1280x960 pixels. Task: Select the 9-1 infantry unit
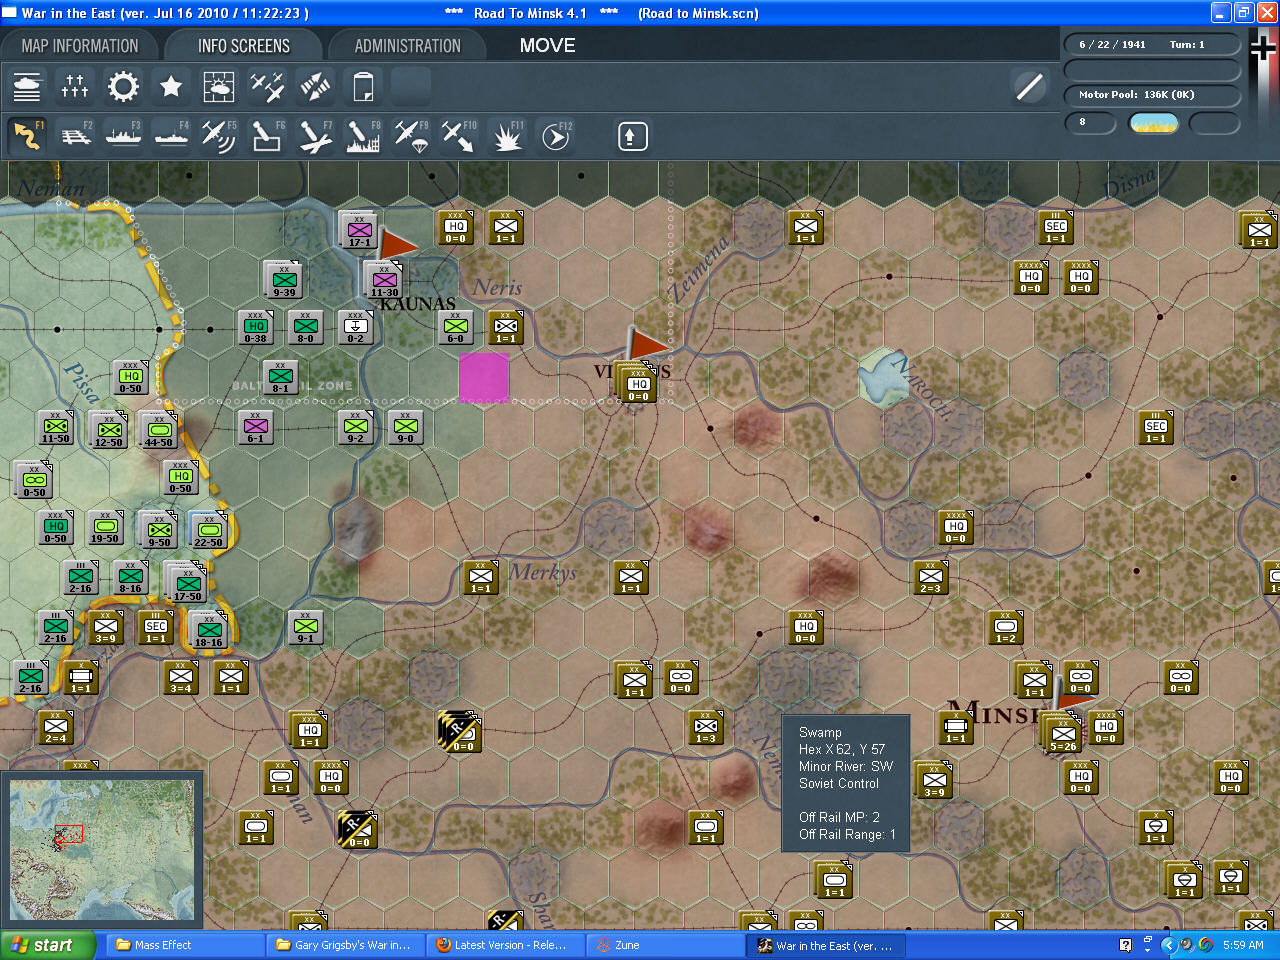click(x=306, y=628)
